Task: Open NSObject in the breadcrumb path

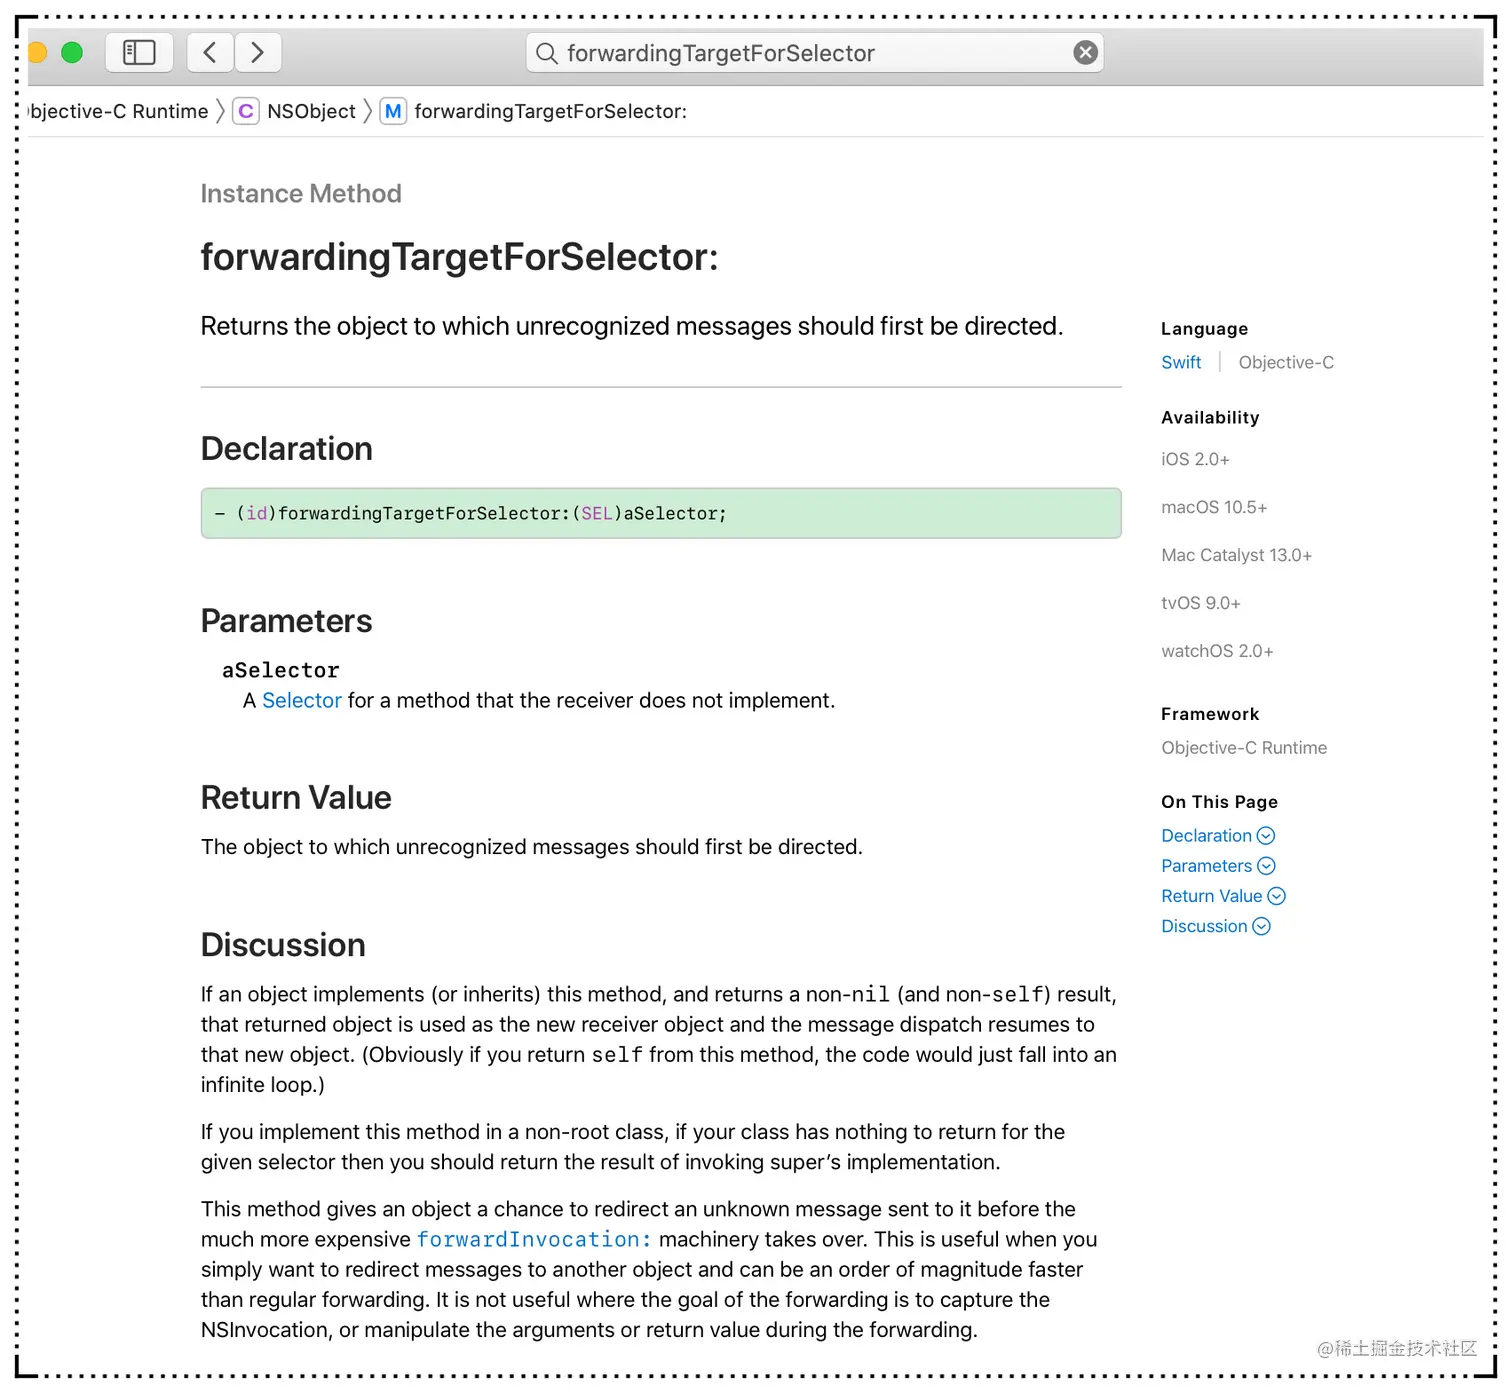Action: pos(311,111)
